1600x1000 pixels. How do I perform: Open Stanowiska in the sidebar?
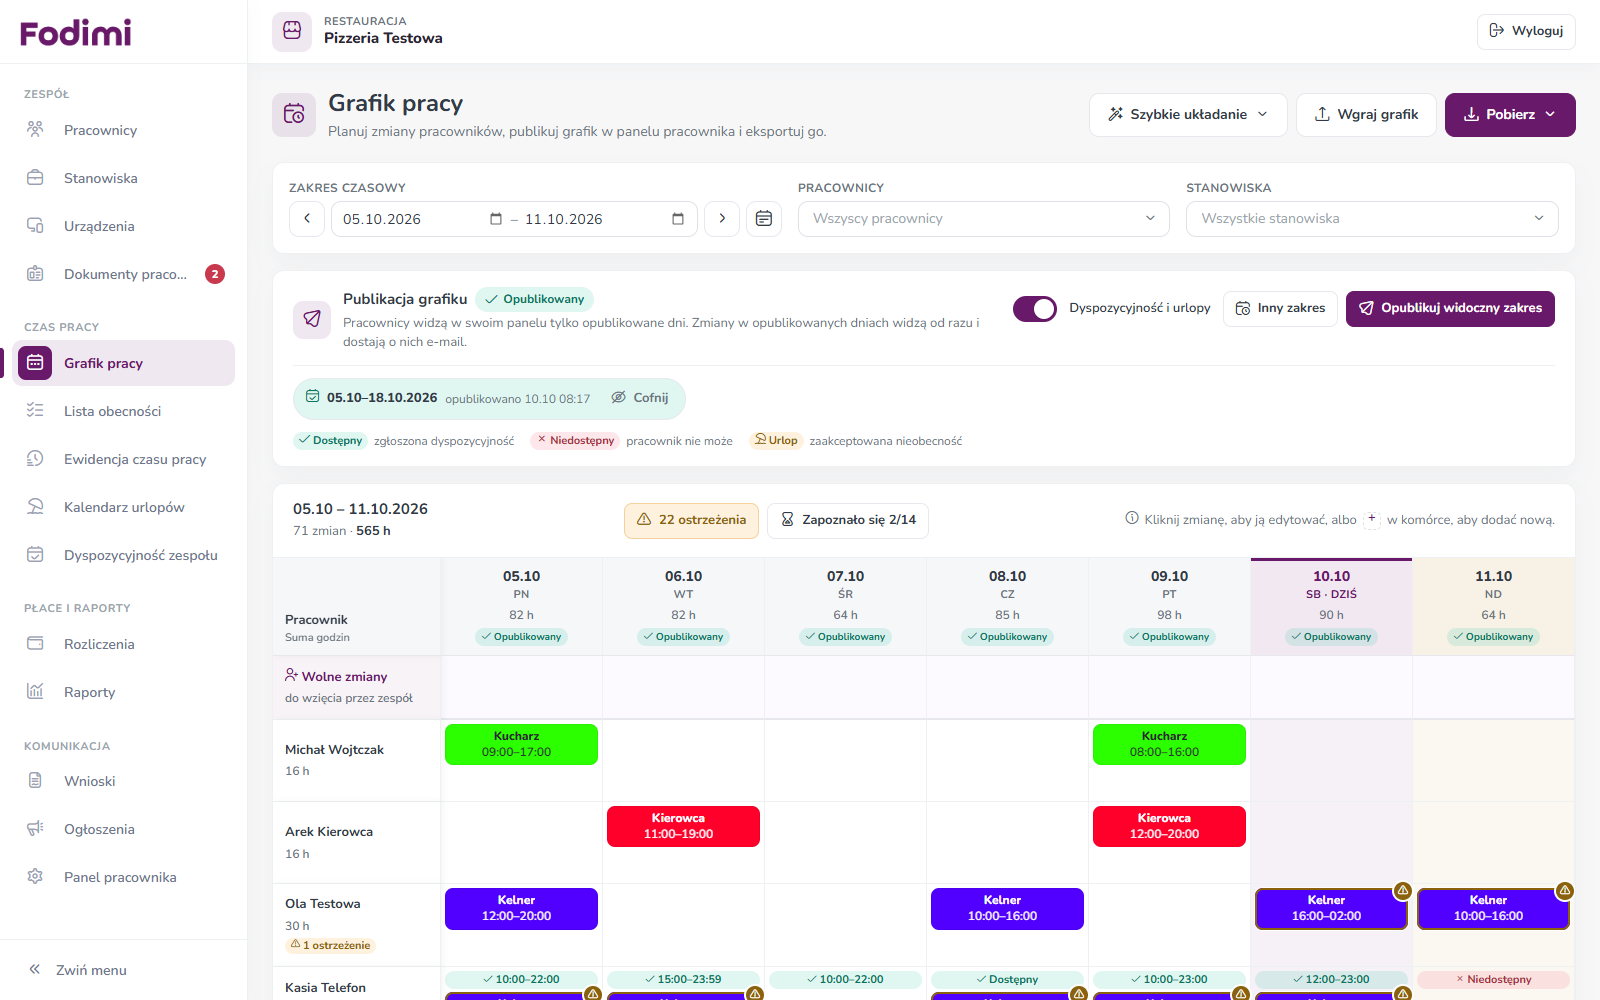124,178
